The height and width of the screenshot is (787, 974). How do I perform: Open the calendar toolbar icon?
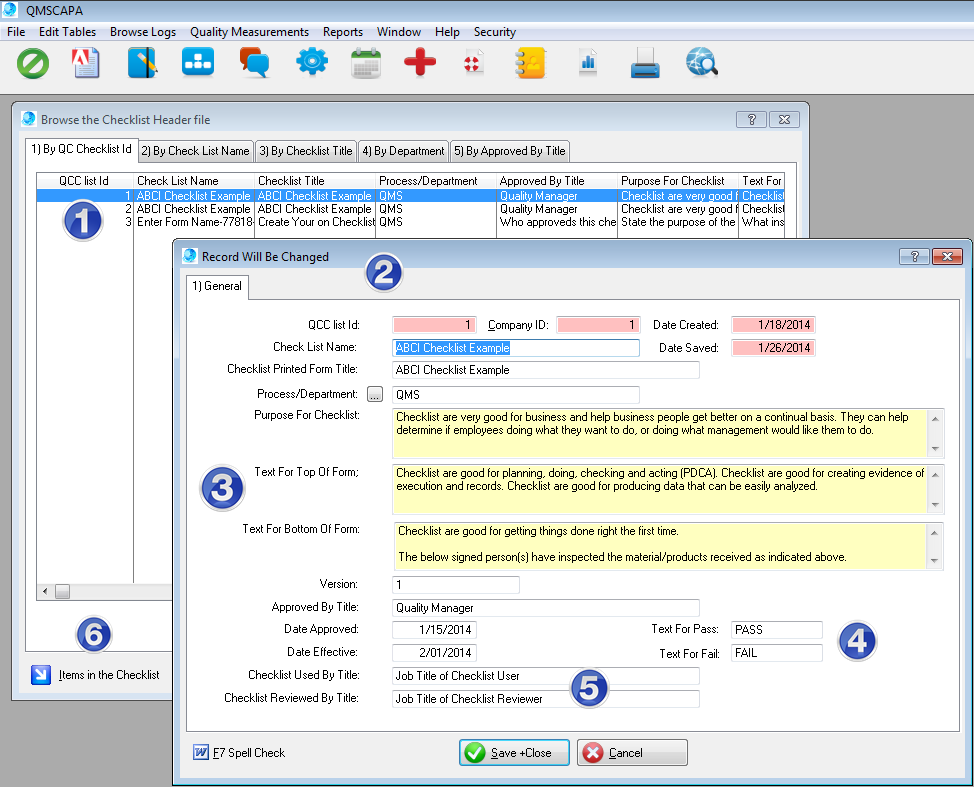tap(365, 64)
